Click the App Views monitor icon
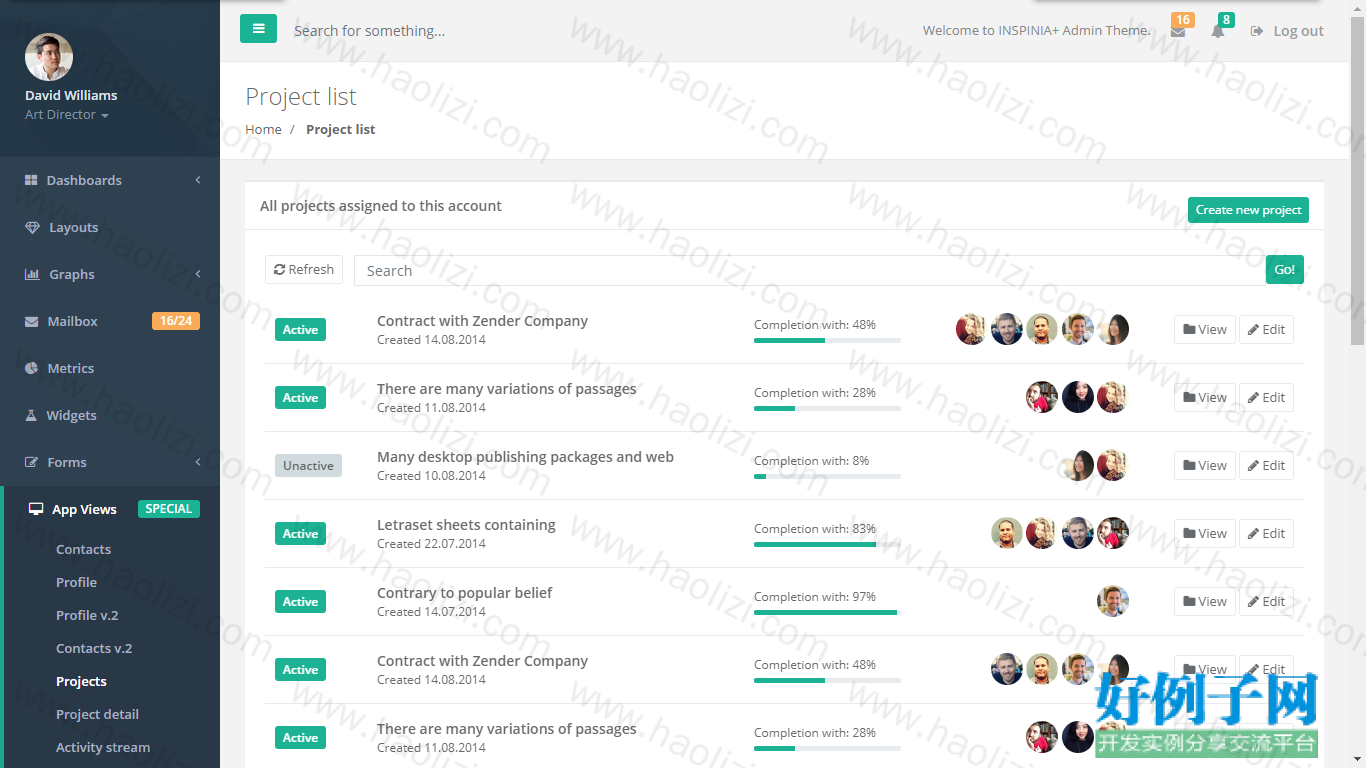 pos(36,509)
